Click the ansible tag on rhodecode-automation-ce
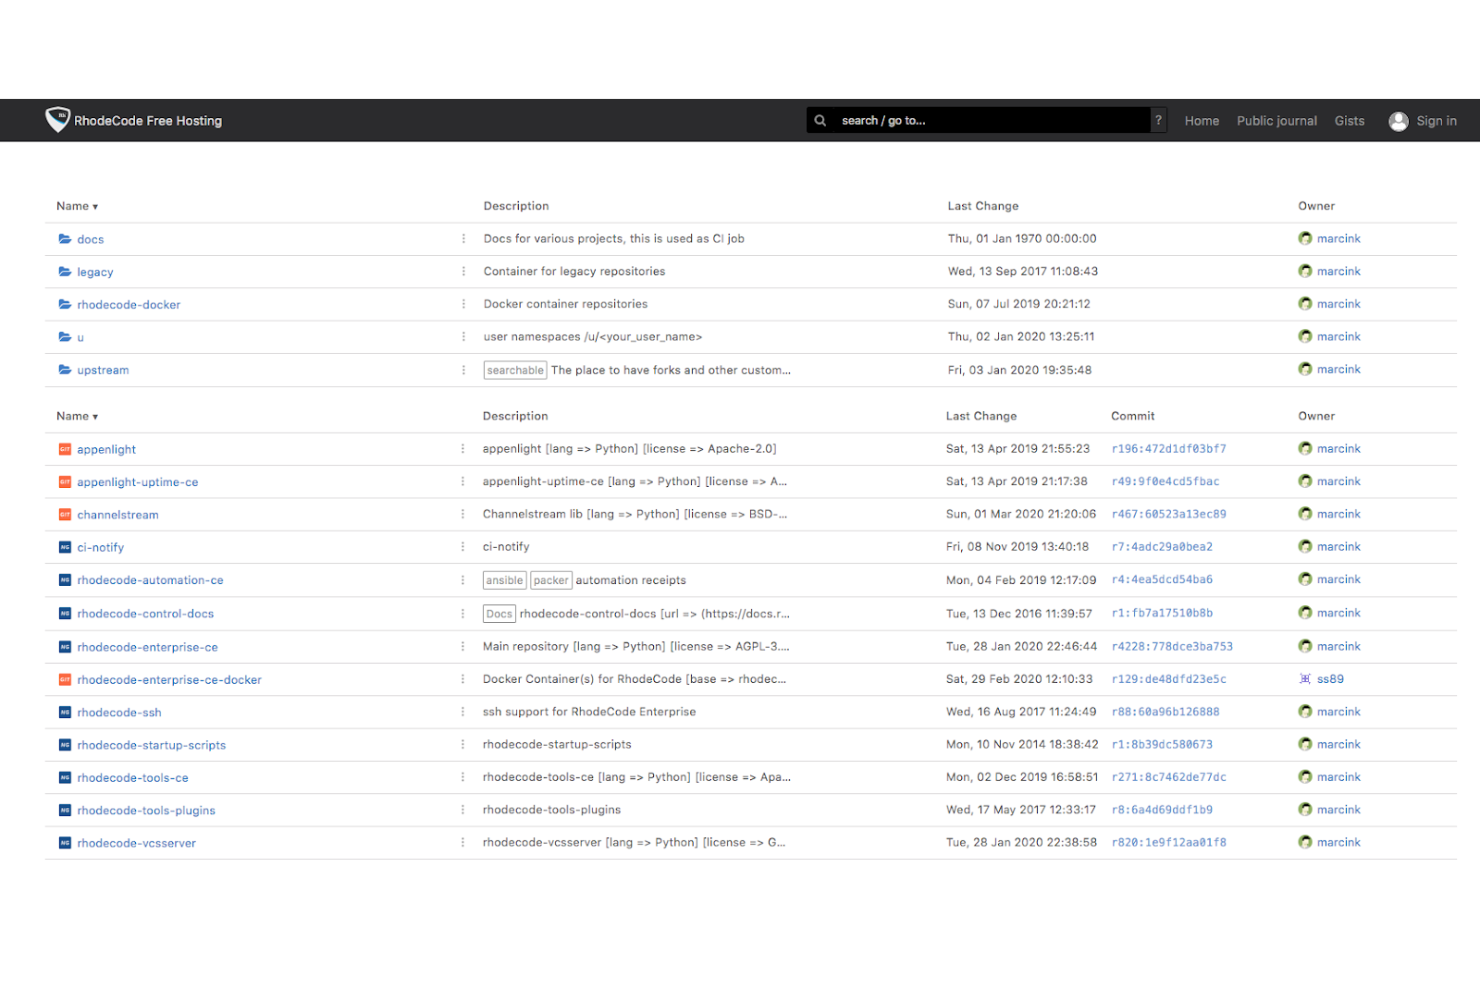This screenshot has height=987, width=1480. 504,580
